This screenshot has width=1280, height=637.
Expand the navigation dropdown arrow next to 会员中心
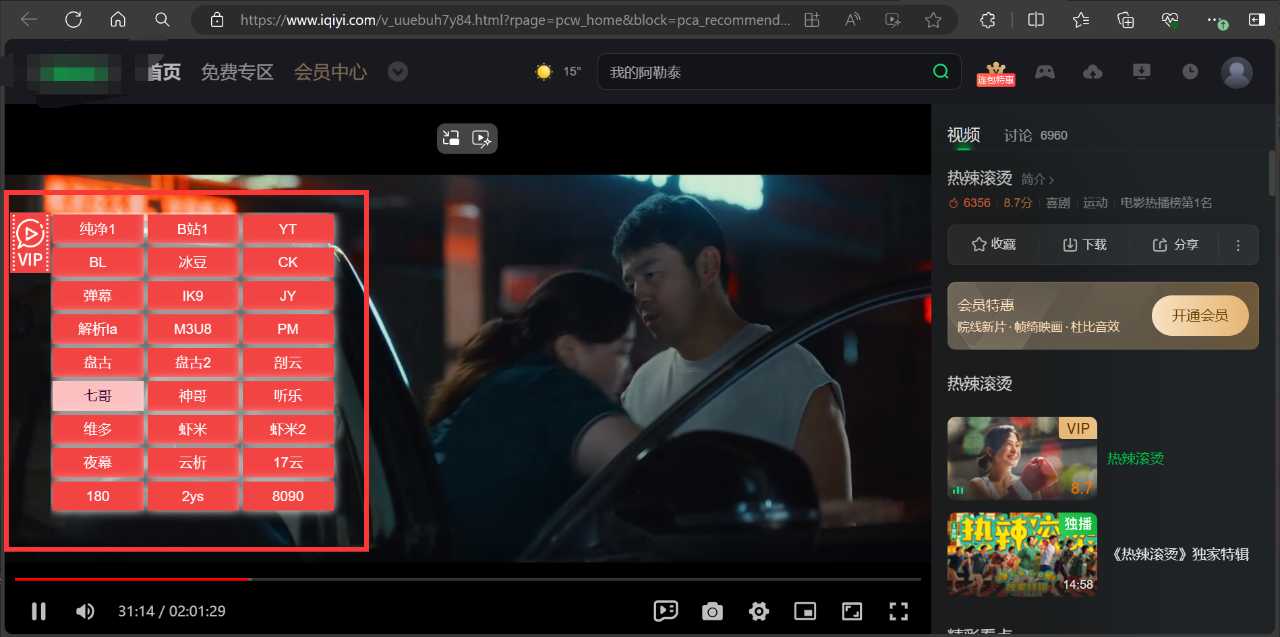pyautogui.click(x=398, y=72)
